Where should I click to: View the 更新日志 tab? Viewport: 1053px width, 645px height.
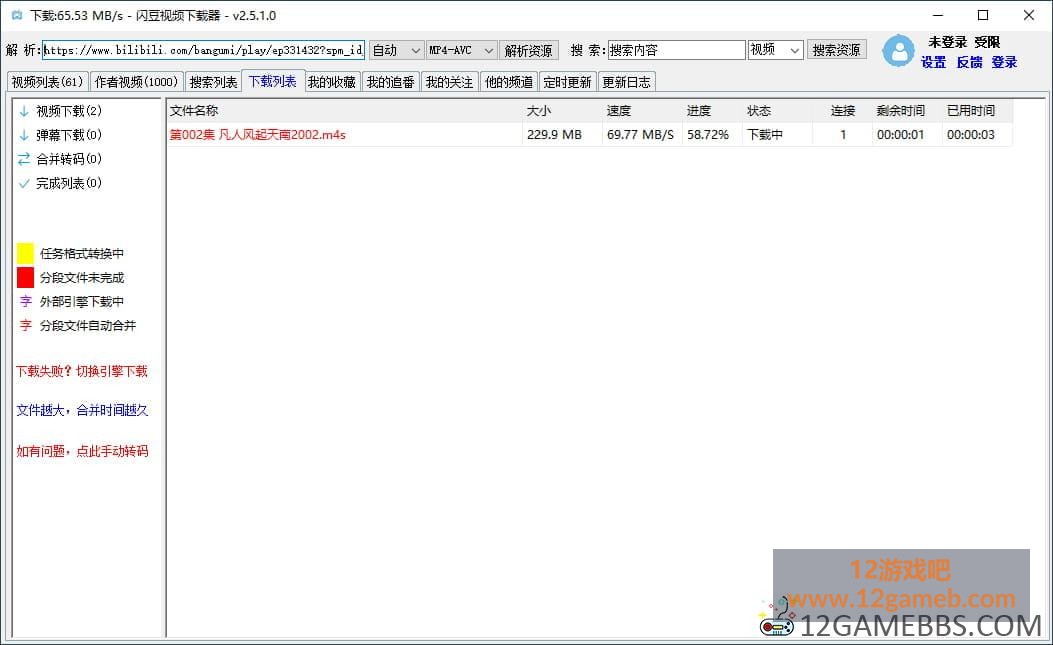click(x=627, y=82)
